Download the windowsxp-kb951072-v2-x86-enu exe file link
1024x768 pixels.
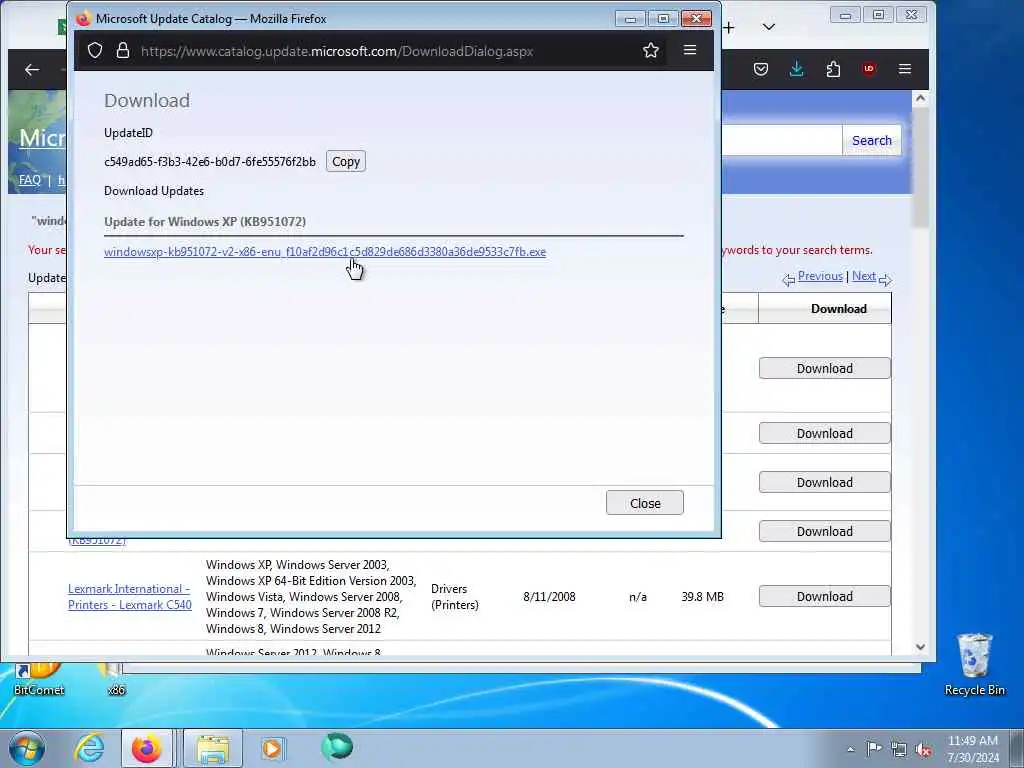click(325, 251)
